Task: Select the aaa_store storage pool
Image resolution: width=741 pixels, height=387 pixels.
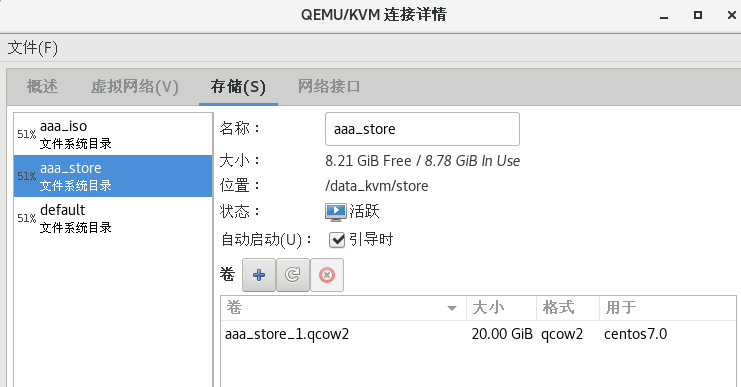Action: tap(113, 176)
